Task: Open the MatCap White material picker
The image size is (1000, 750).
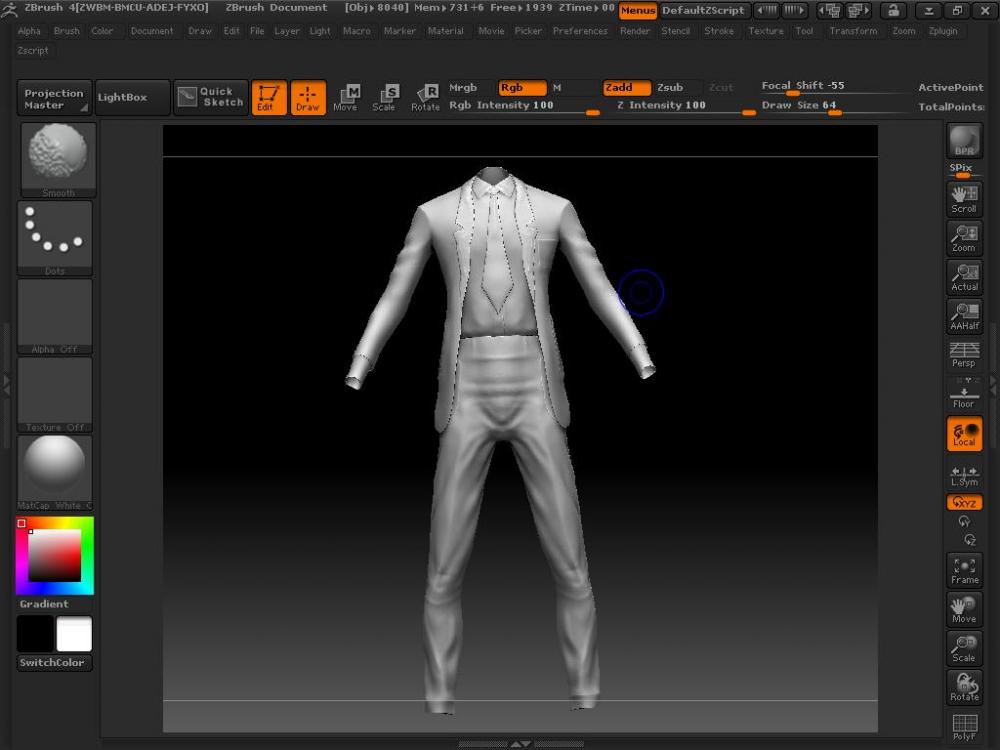Action: coord(55,472)
